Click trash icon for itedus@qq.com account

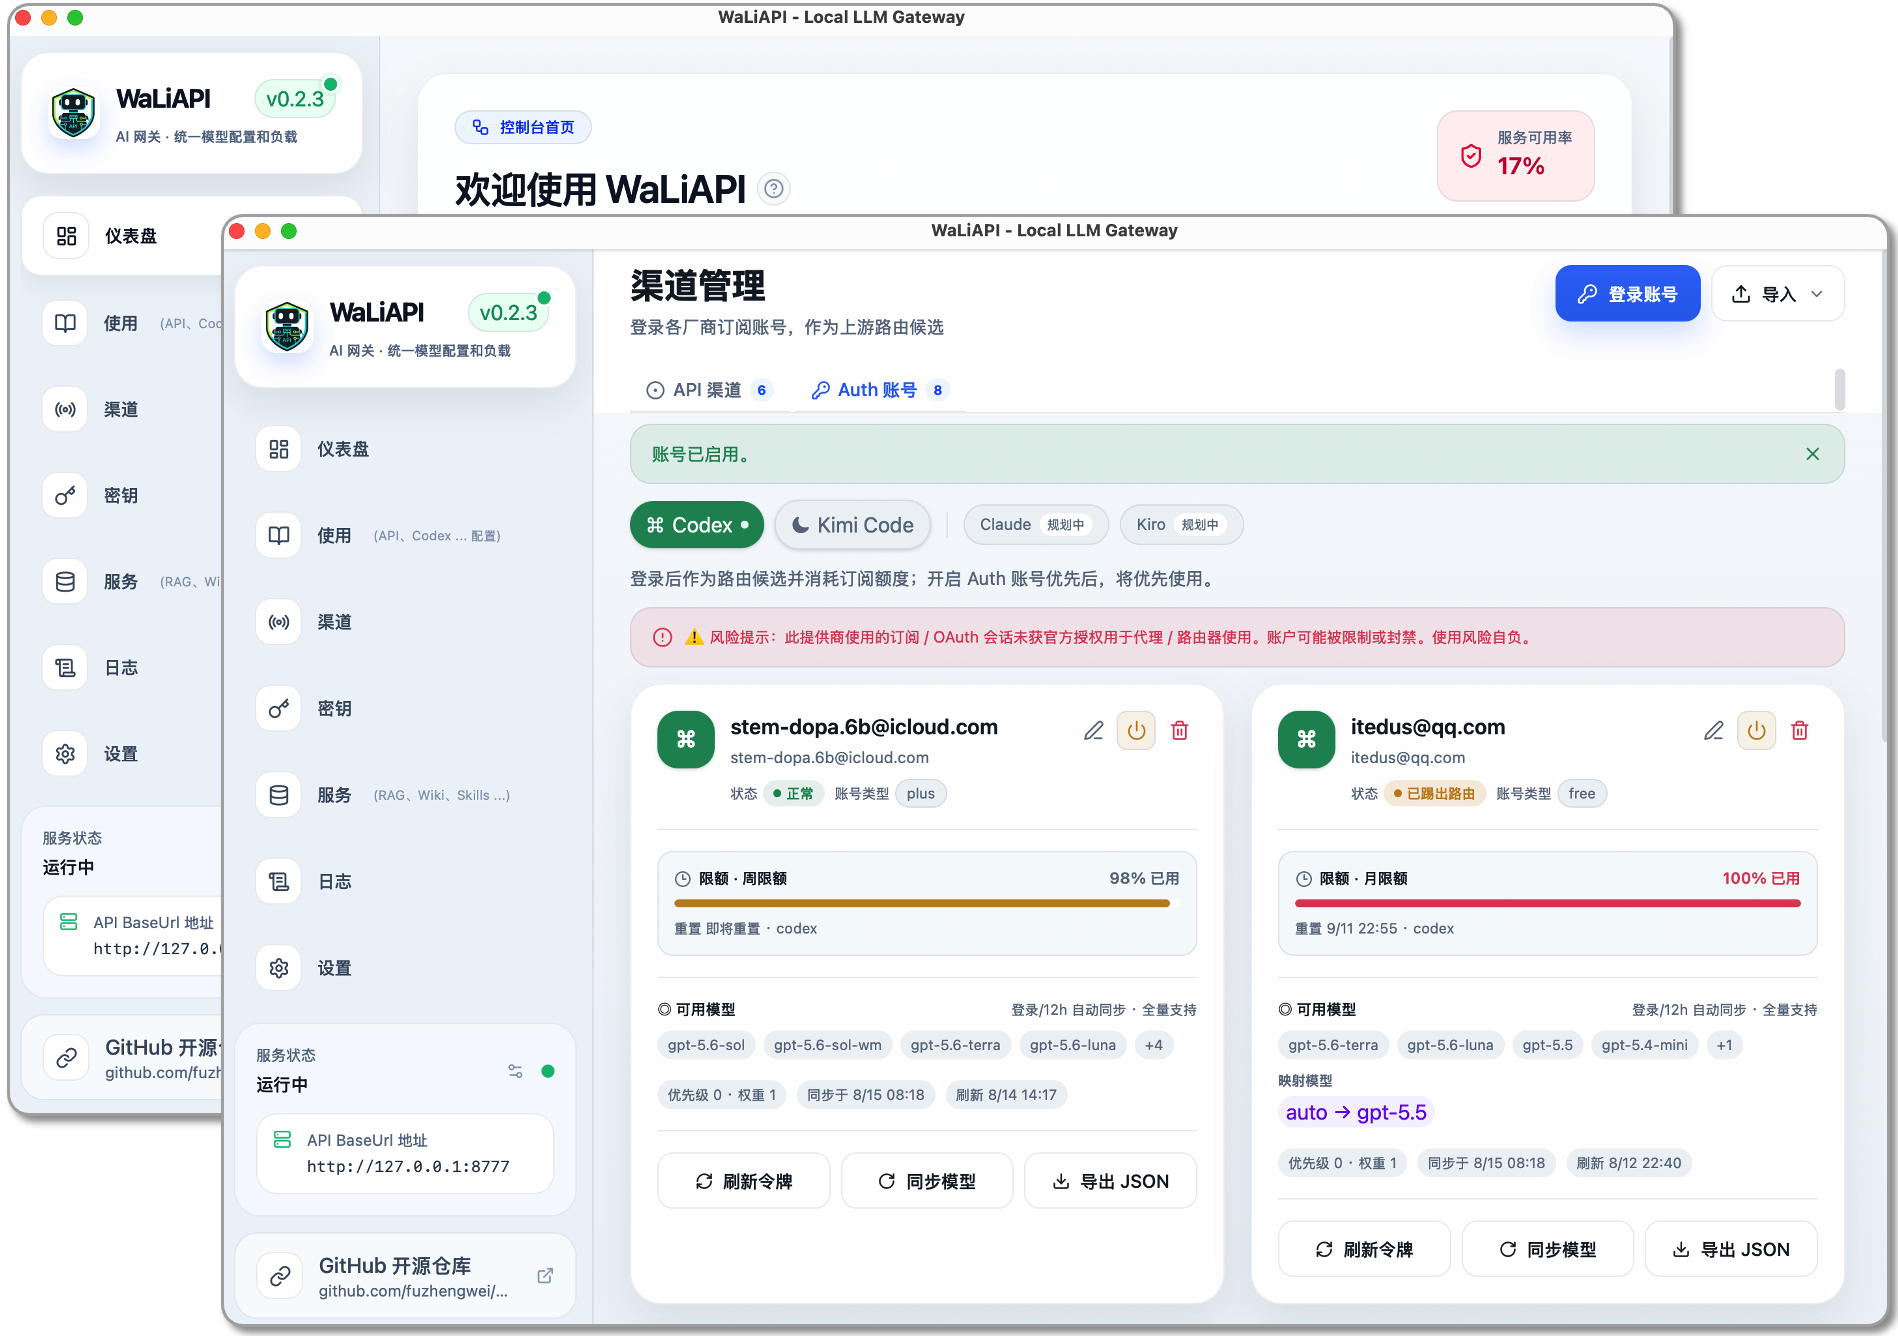click(1800, 731)
